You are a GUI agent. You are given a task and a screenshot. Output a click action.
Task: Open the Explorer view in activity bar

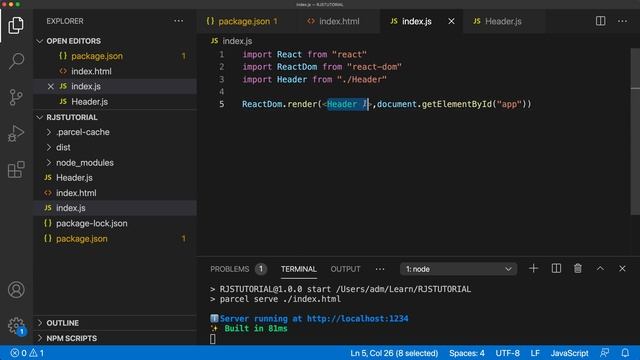[16, 26]
